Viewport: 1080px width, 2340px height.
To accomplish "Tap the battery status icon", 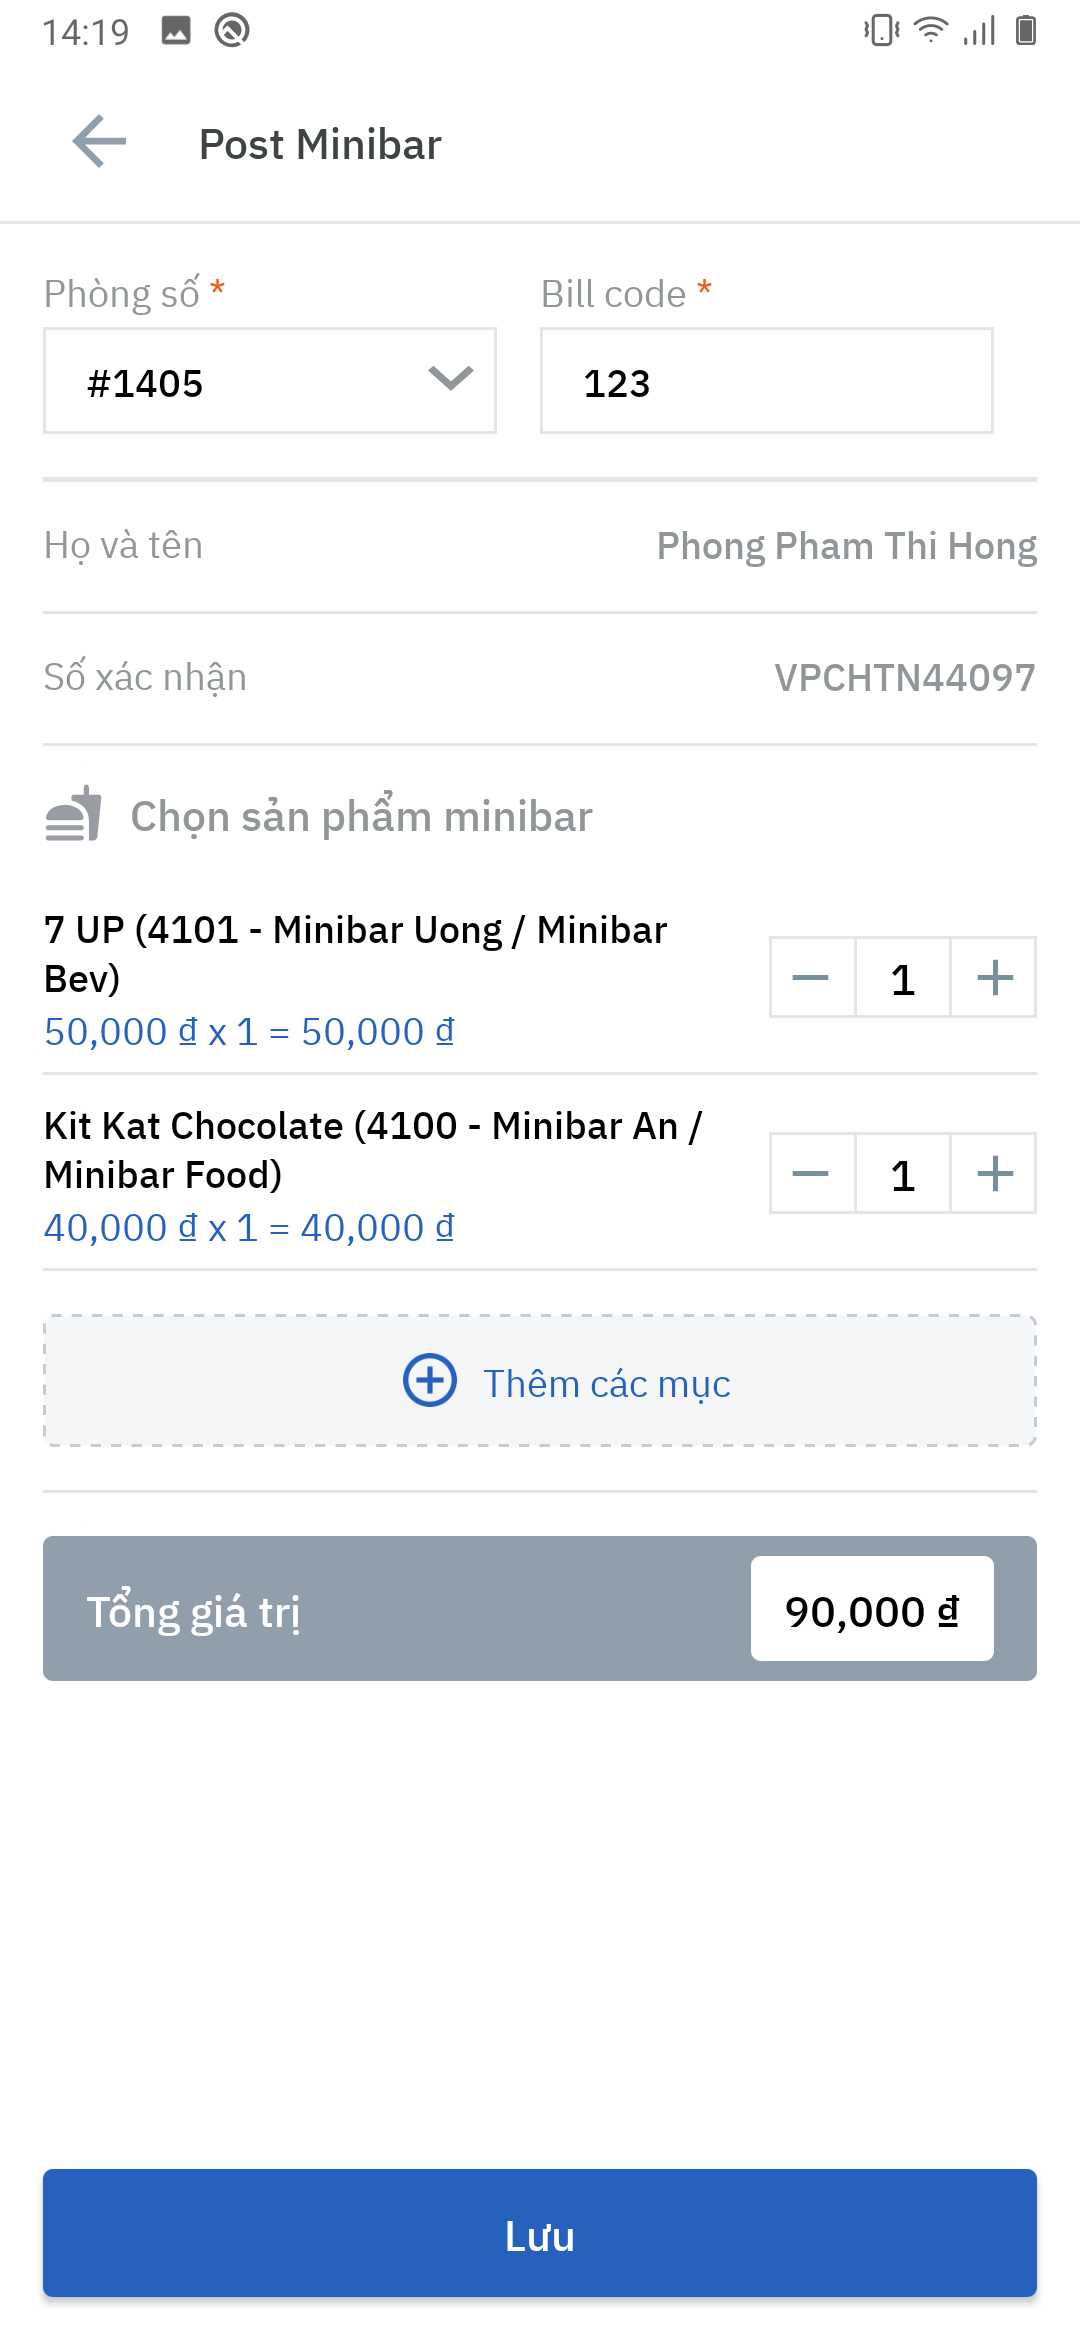I will click(x=1025, y=31).
